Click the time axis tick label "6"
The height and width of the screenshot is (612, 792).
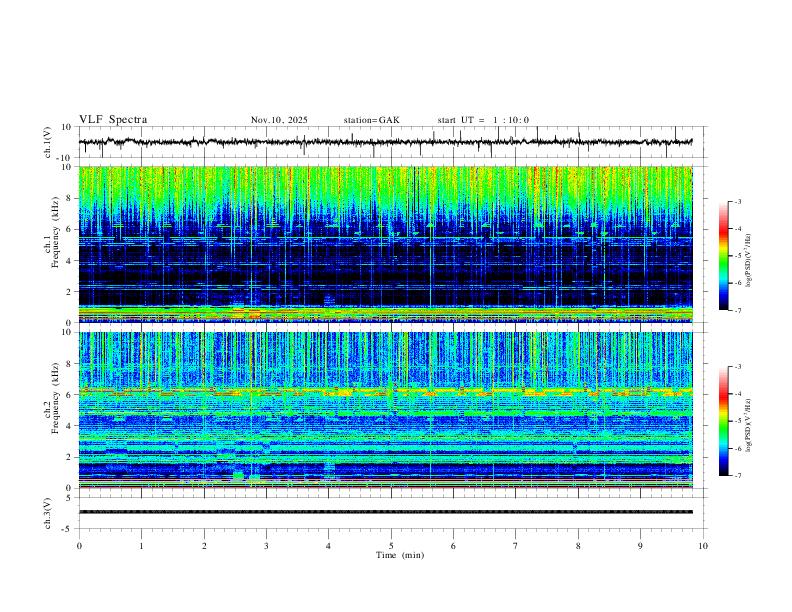[453, 546]
